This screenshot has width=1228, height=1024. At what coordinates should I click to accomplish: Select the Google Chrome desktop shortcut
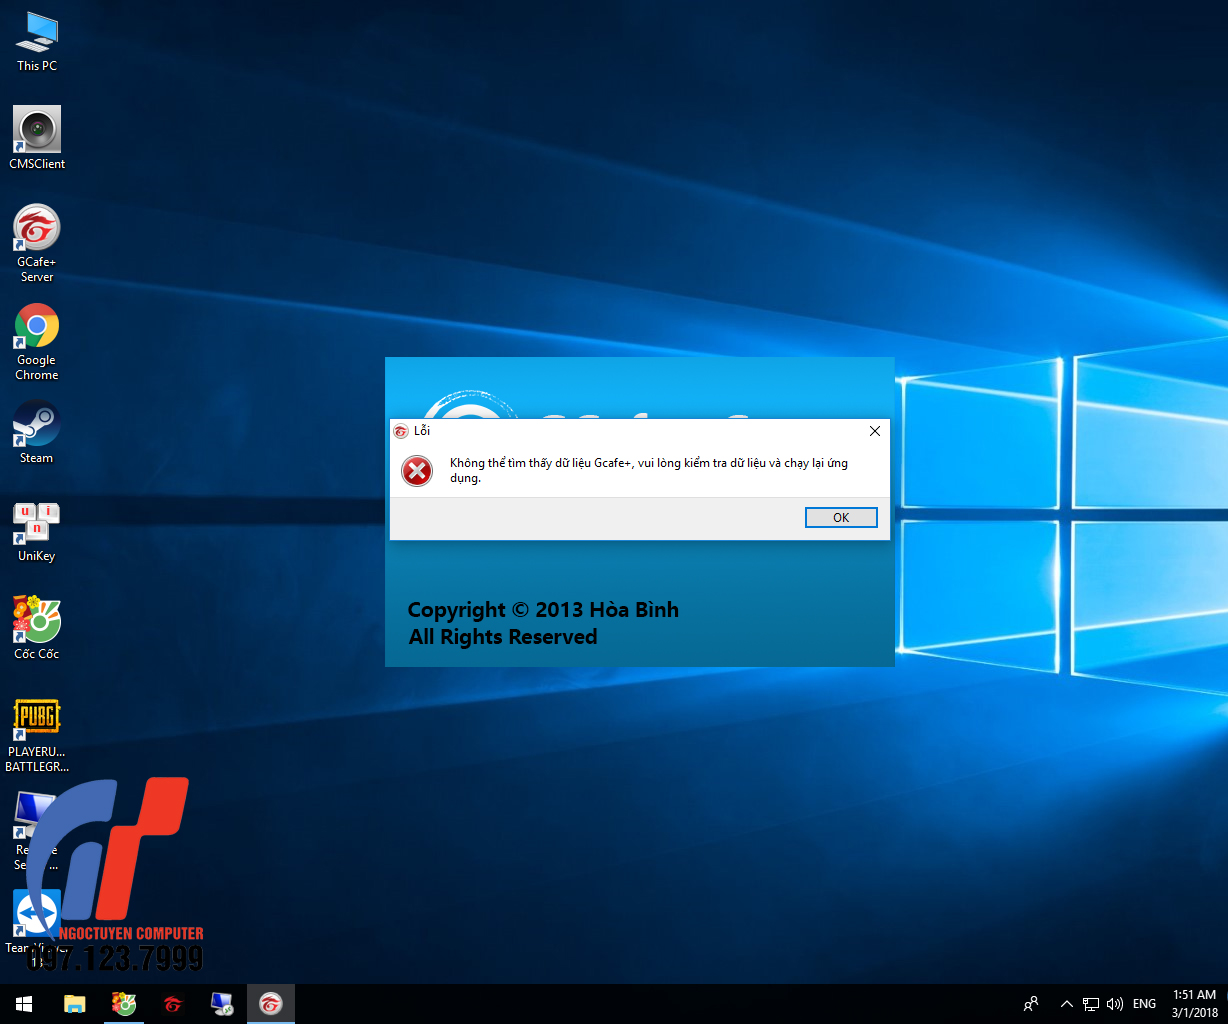pyautogui.click(x=37, y=342)
